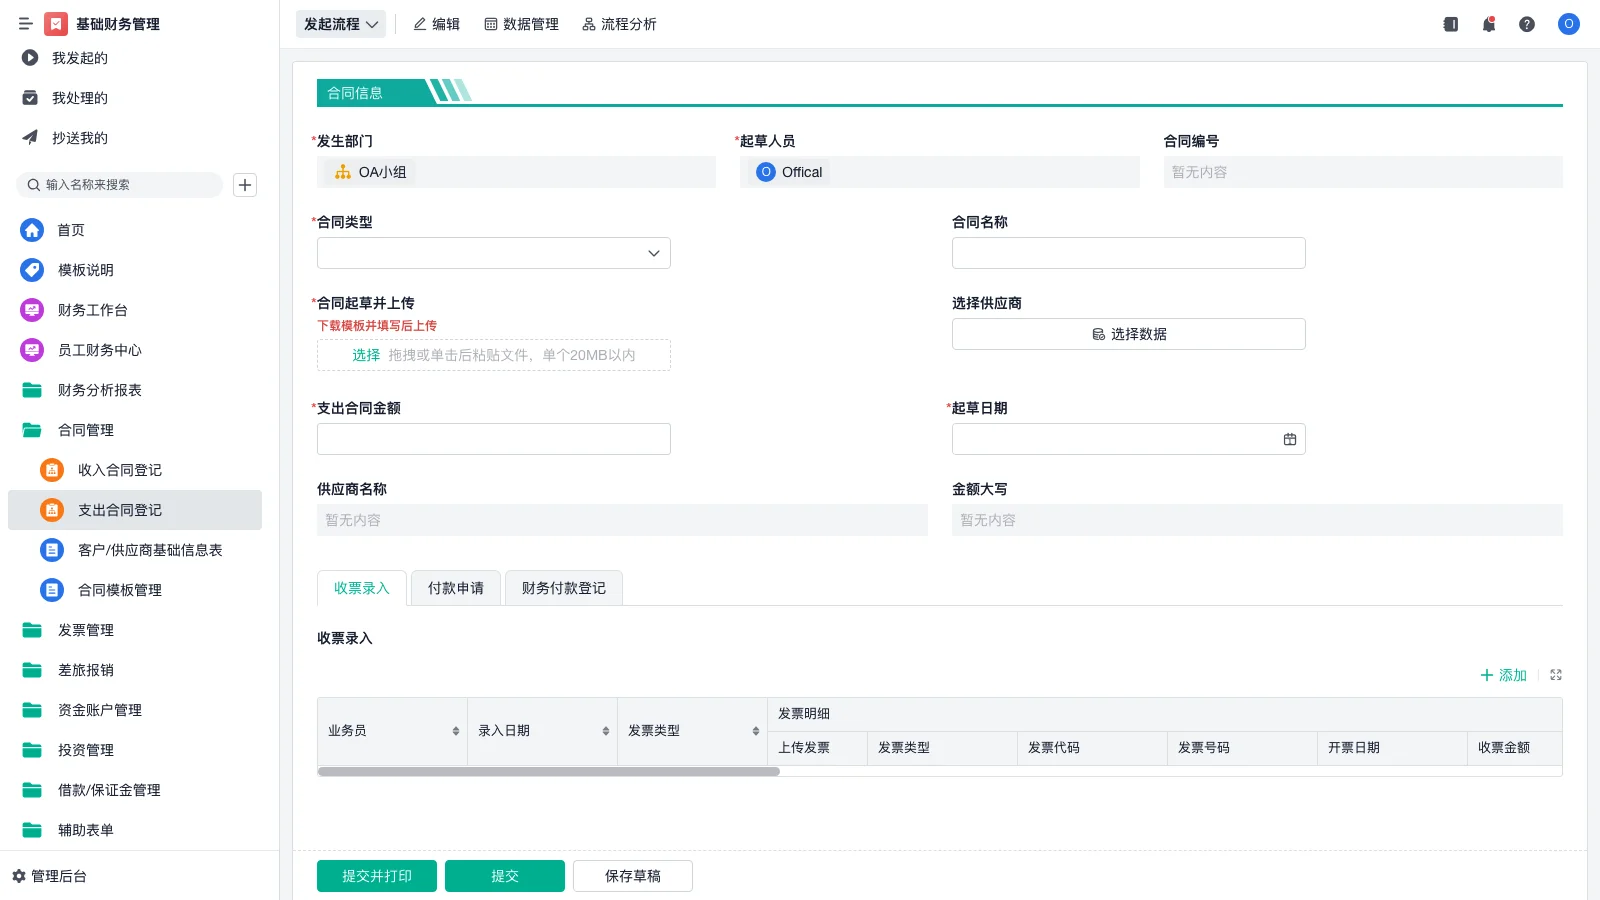Open the 合同类型 dropdown
This screenshot has height=900, width=1600.
494,253
